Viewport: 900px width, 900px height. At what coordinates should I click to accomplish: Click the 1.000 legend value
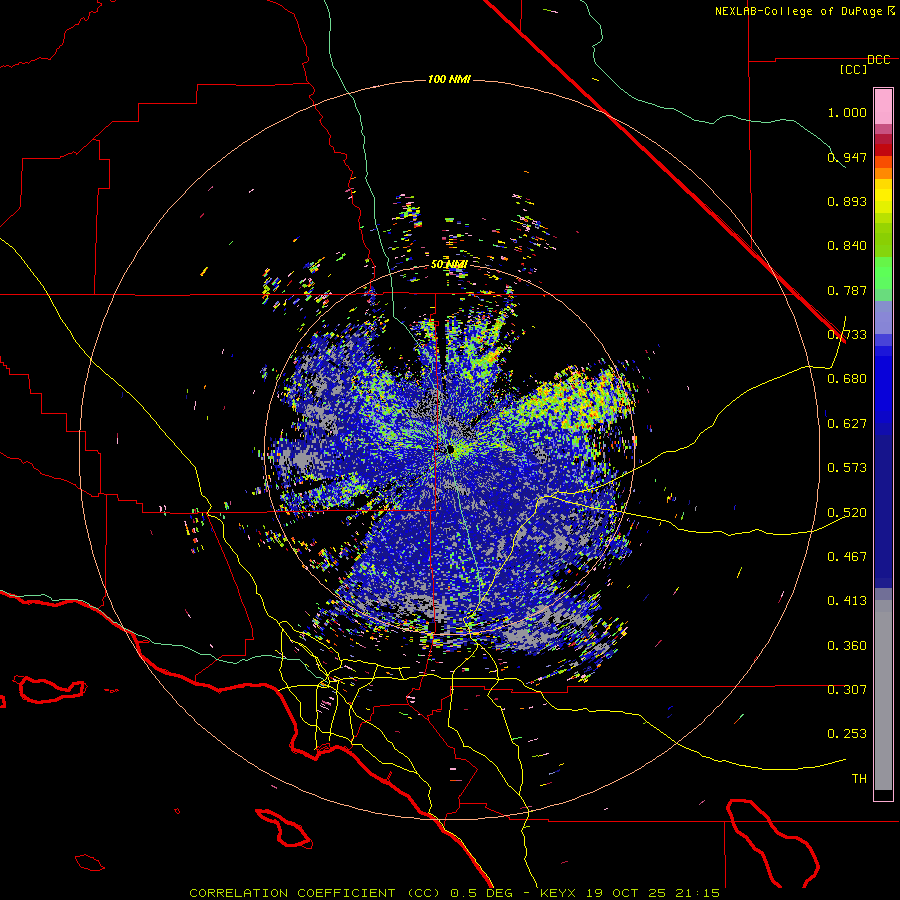(847, 112)
